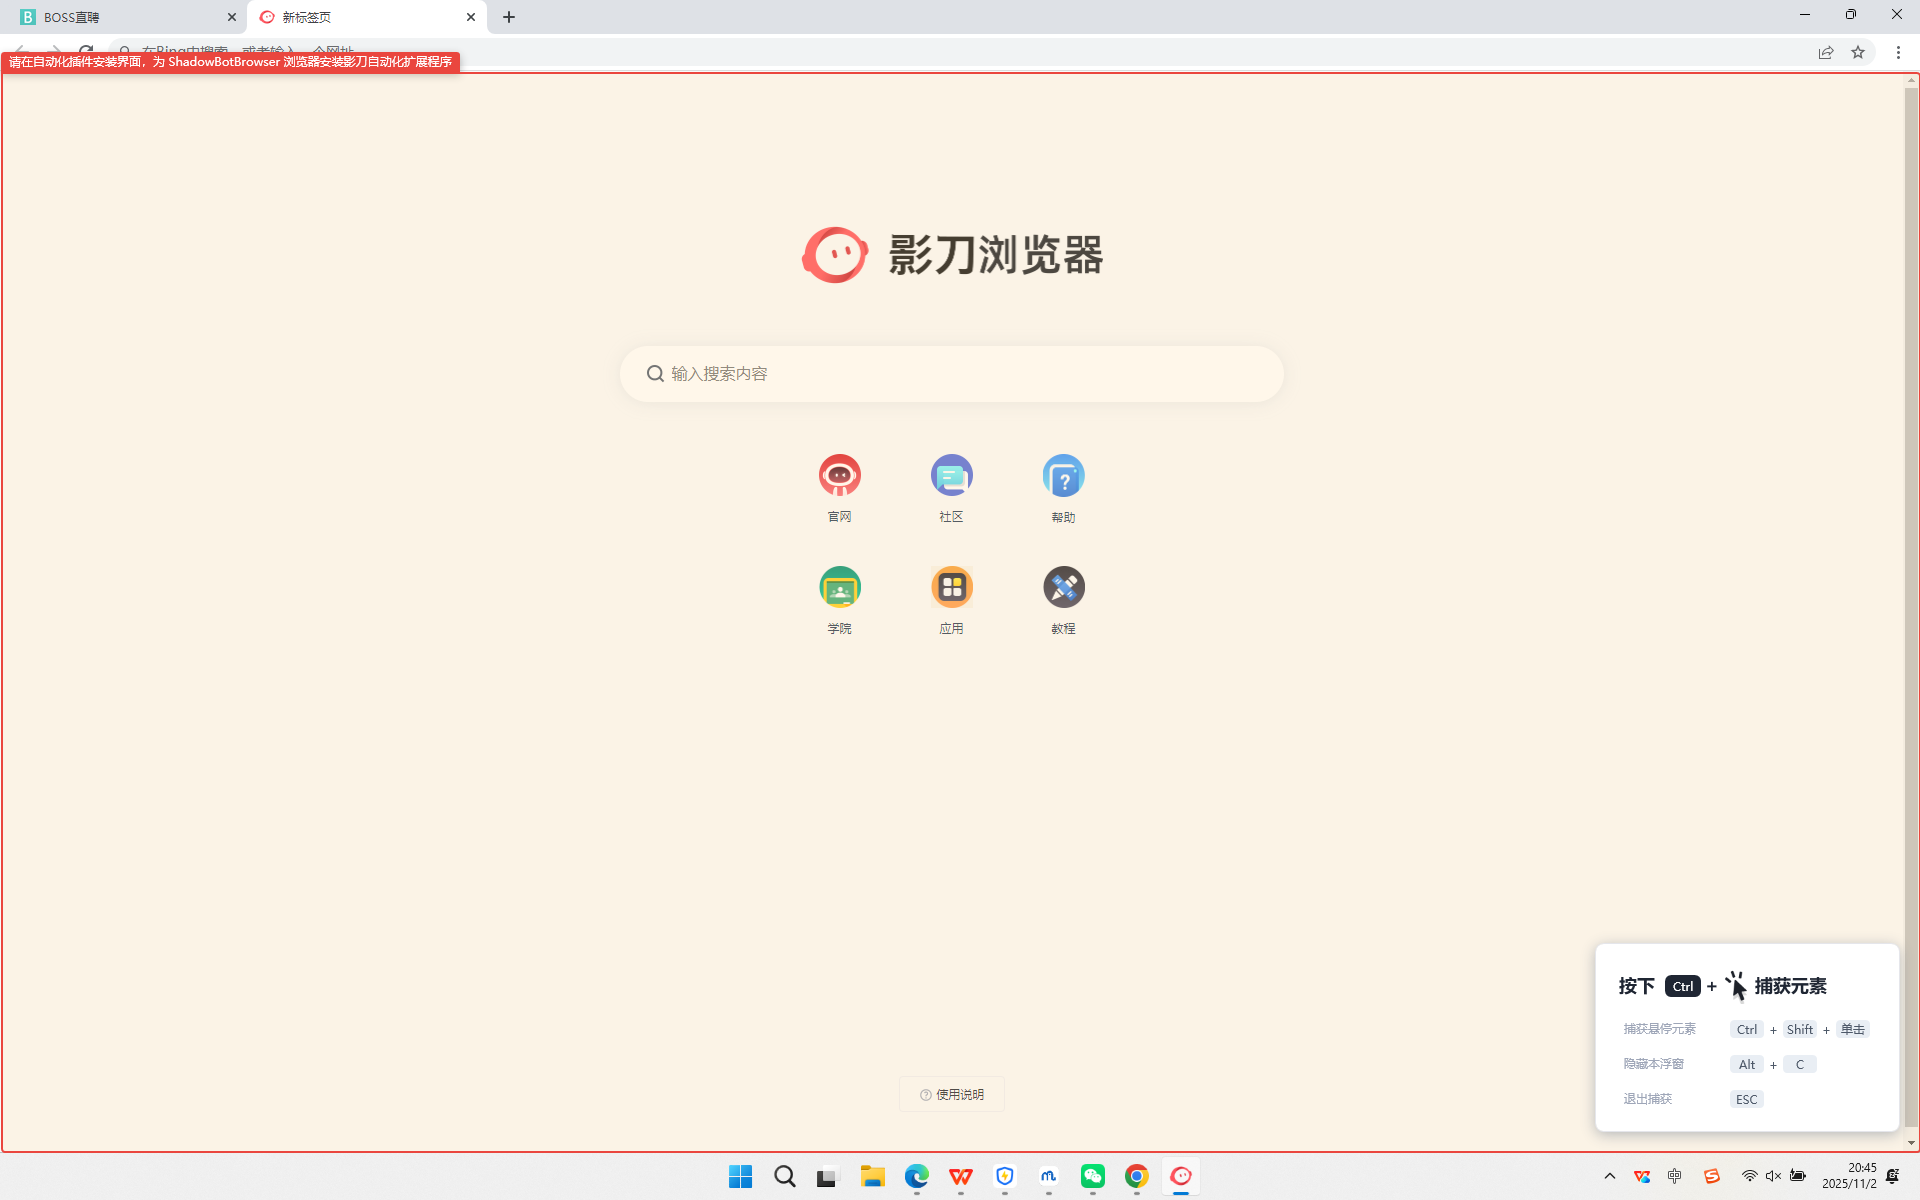Click the 捕获悬停元素 label in capture panel
Image resolution: width=1920 pixels, height=1200 pixels.
pyautogui.click(x=1660, y=1029)
